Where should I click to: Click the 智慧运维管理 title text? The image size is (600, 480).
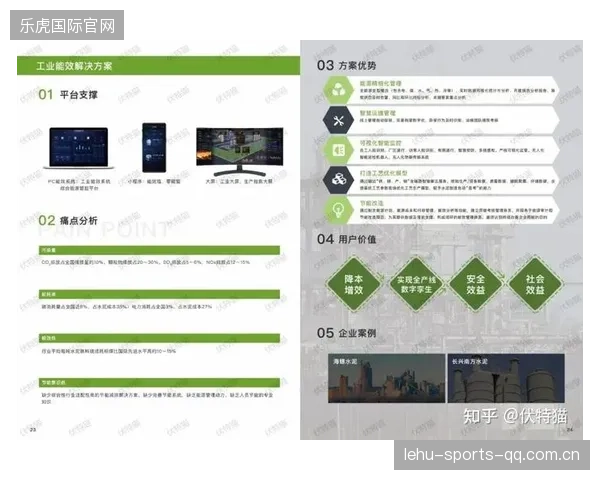pyautogui.click(x=378, y=113)
